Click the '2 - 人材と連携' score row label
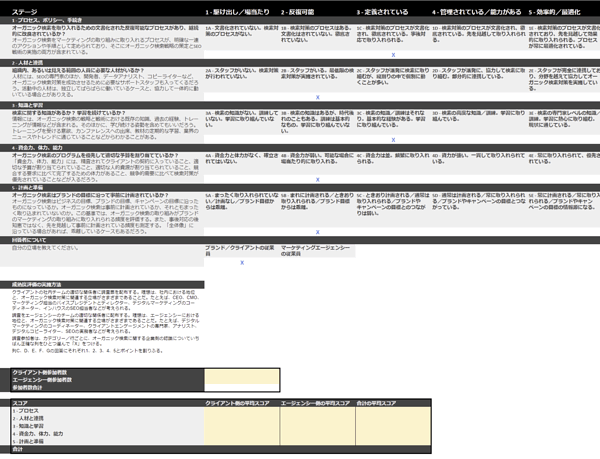 pos(28,418)
